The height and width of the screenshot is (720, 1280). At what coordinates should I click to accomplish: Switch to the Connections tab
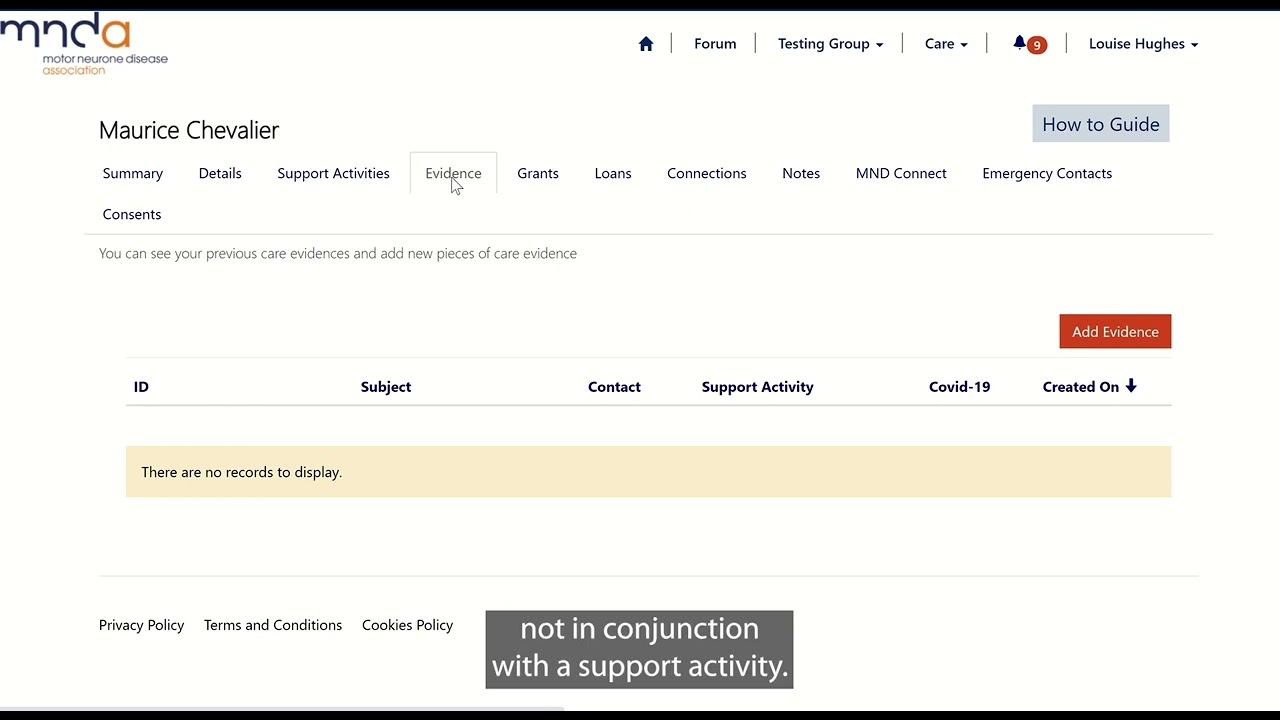point(707,173)
